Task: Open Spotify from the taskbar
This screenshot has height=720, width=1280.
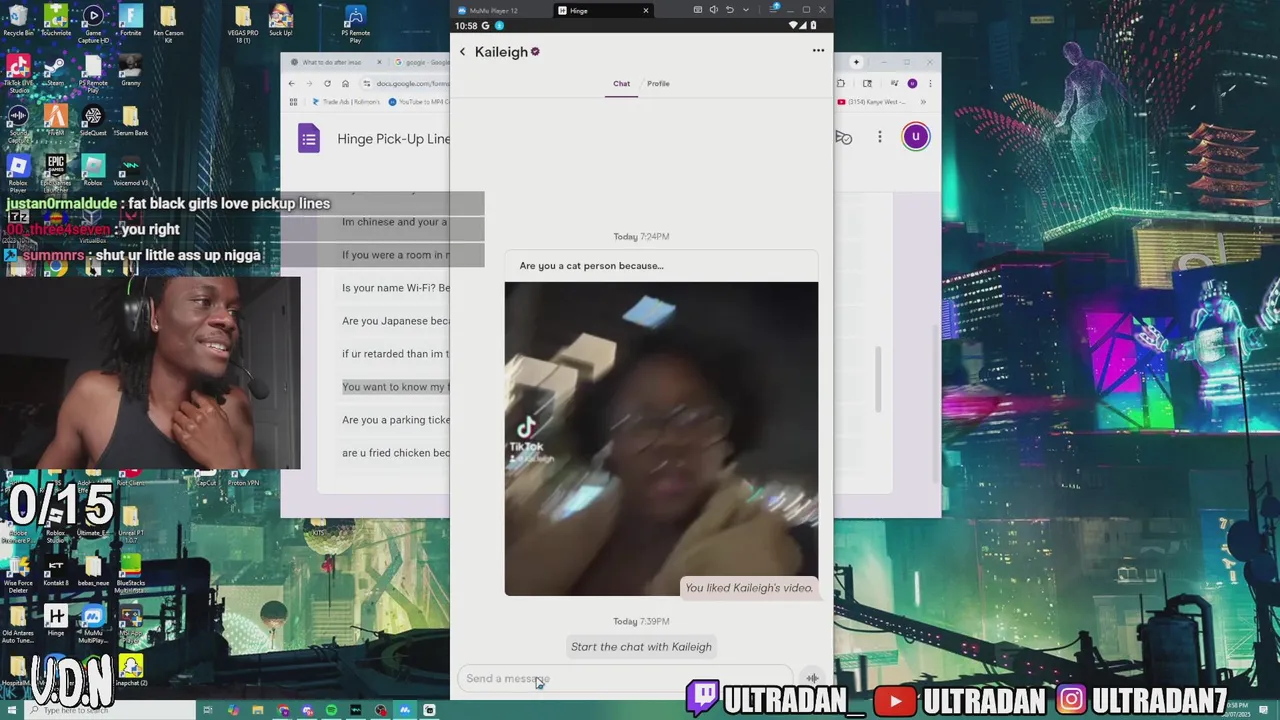Action: click(x=332, y=710)
